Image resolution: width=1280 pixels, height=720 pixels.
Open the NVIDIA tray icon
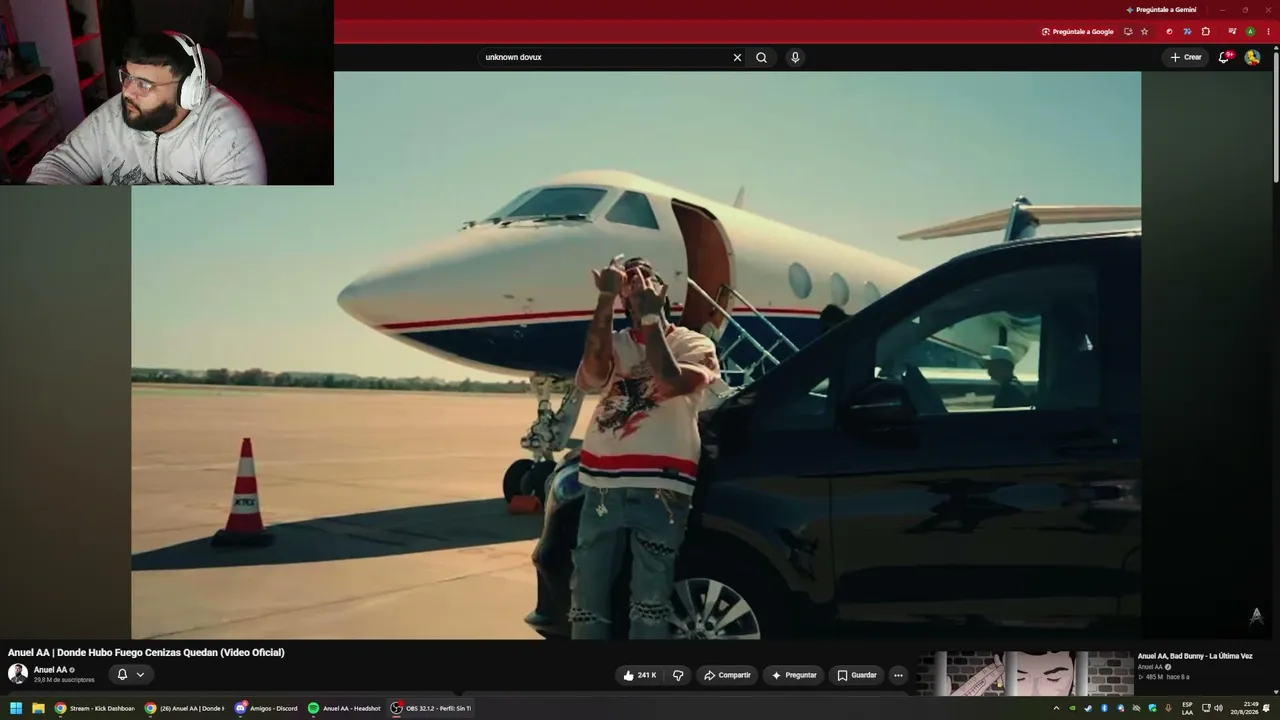pos(1072,708)
